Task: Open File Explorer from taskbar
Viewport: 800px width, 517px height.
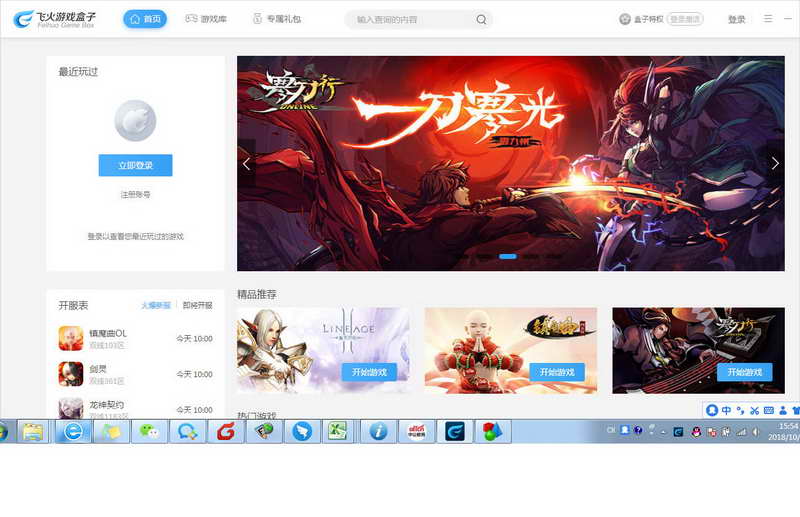Action: pyautogui.click(x=33, y=432)
